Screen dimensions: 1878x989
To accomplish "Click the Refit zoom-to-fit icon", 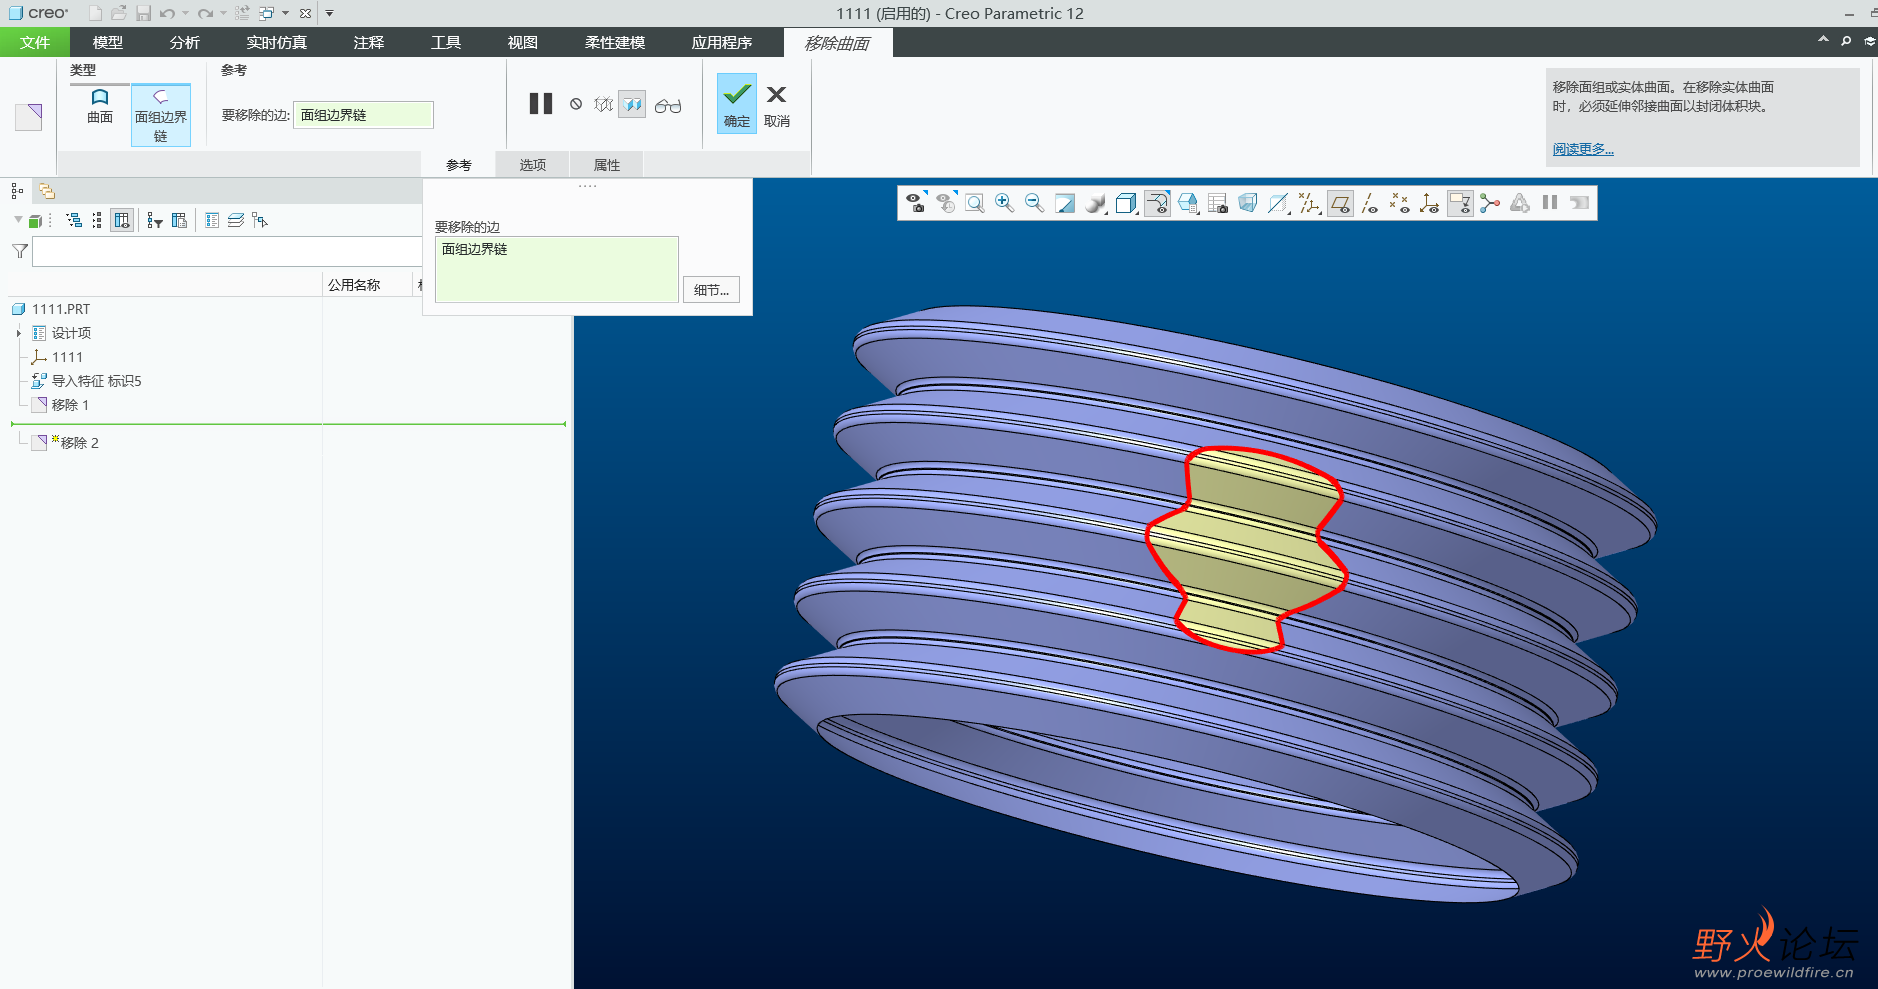I will point(974,203).
